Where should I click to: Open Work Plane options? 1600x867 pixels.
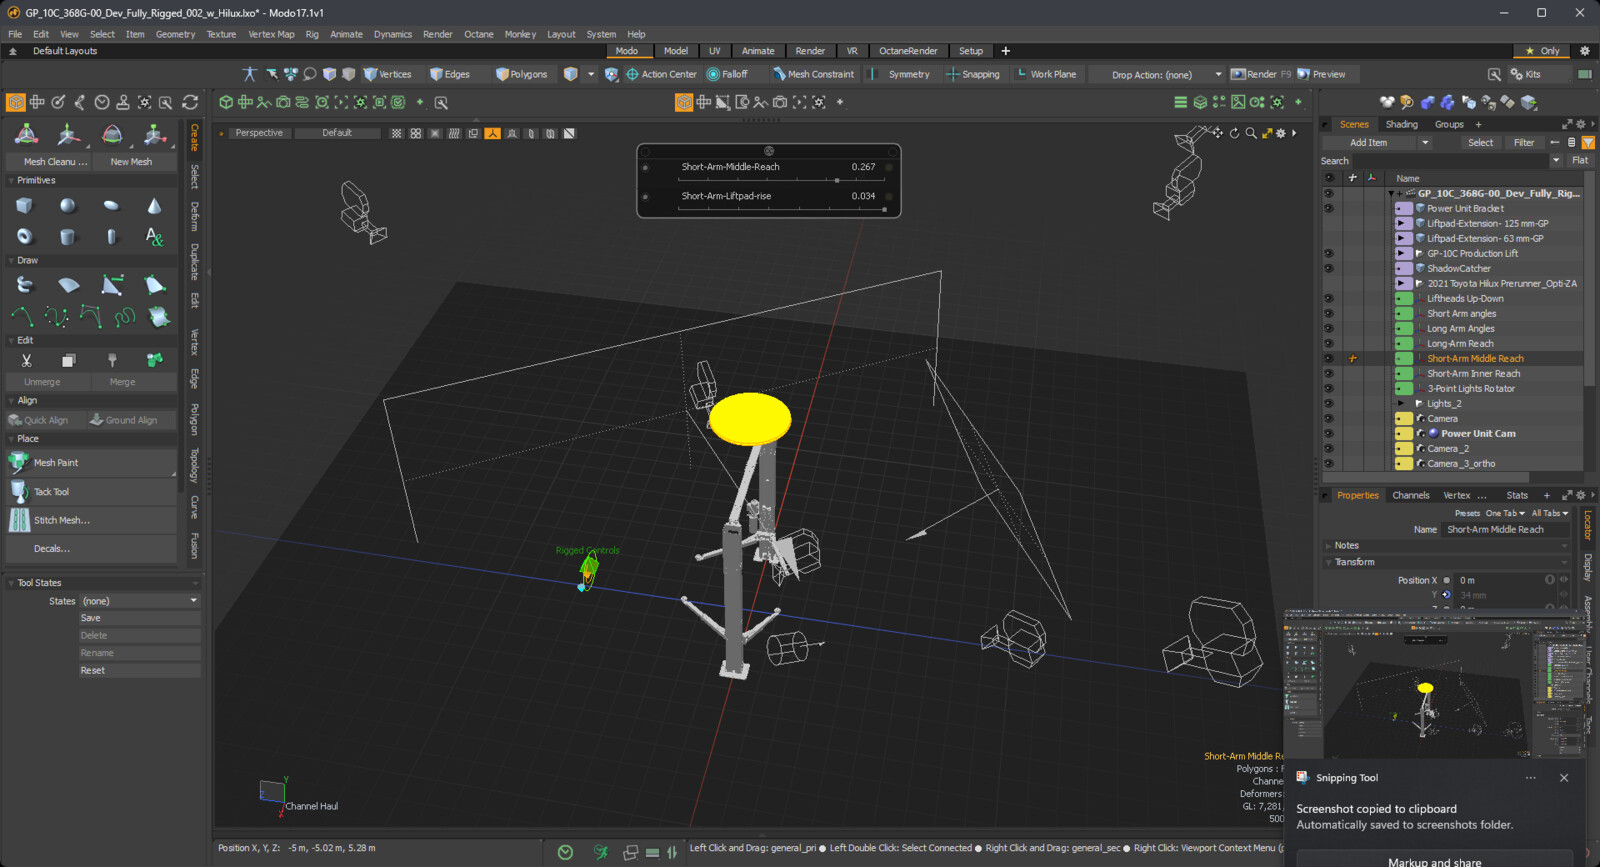tap(1046, 74)
